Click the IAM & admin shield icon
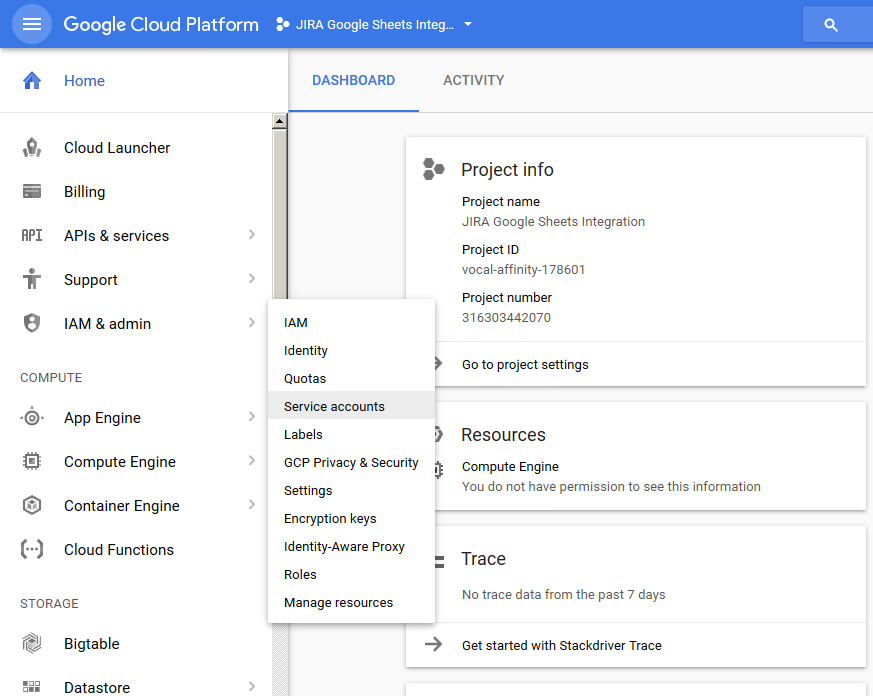This screenshot has width=873, height=696. (32, 324)
